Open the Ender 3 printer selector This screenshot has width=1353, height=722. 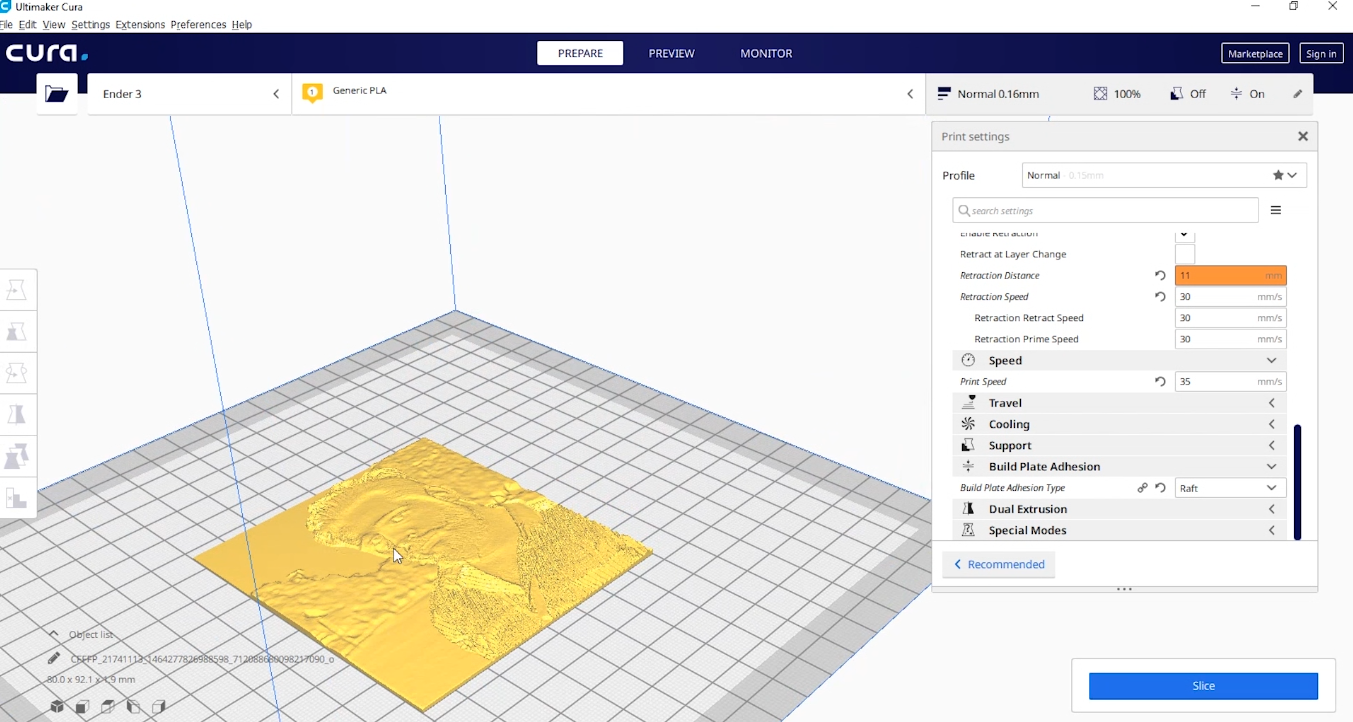click(189, 94)
